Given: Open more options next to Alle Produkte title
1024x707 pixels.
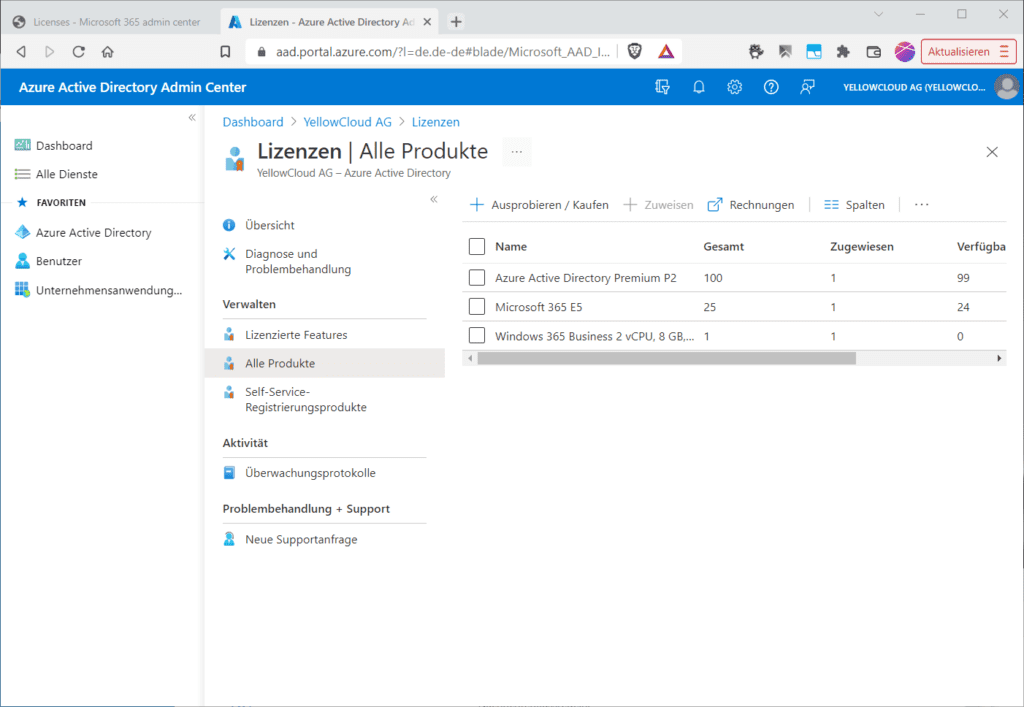Looking at the screenshot, I should [517, 151].
